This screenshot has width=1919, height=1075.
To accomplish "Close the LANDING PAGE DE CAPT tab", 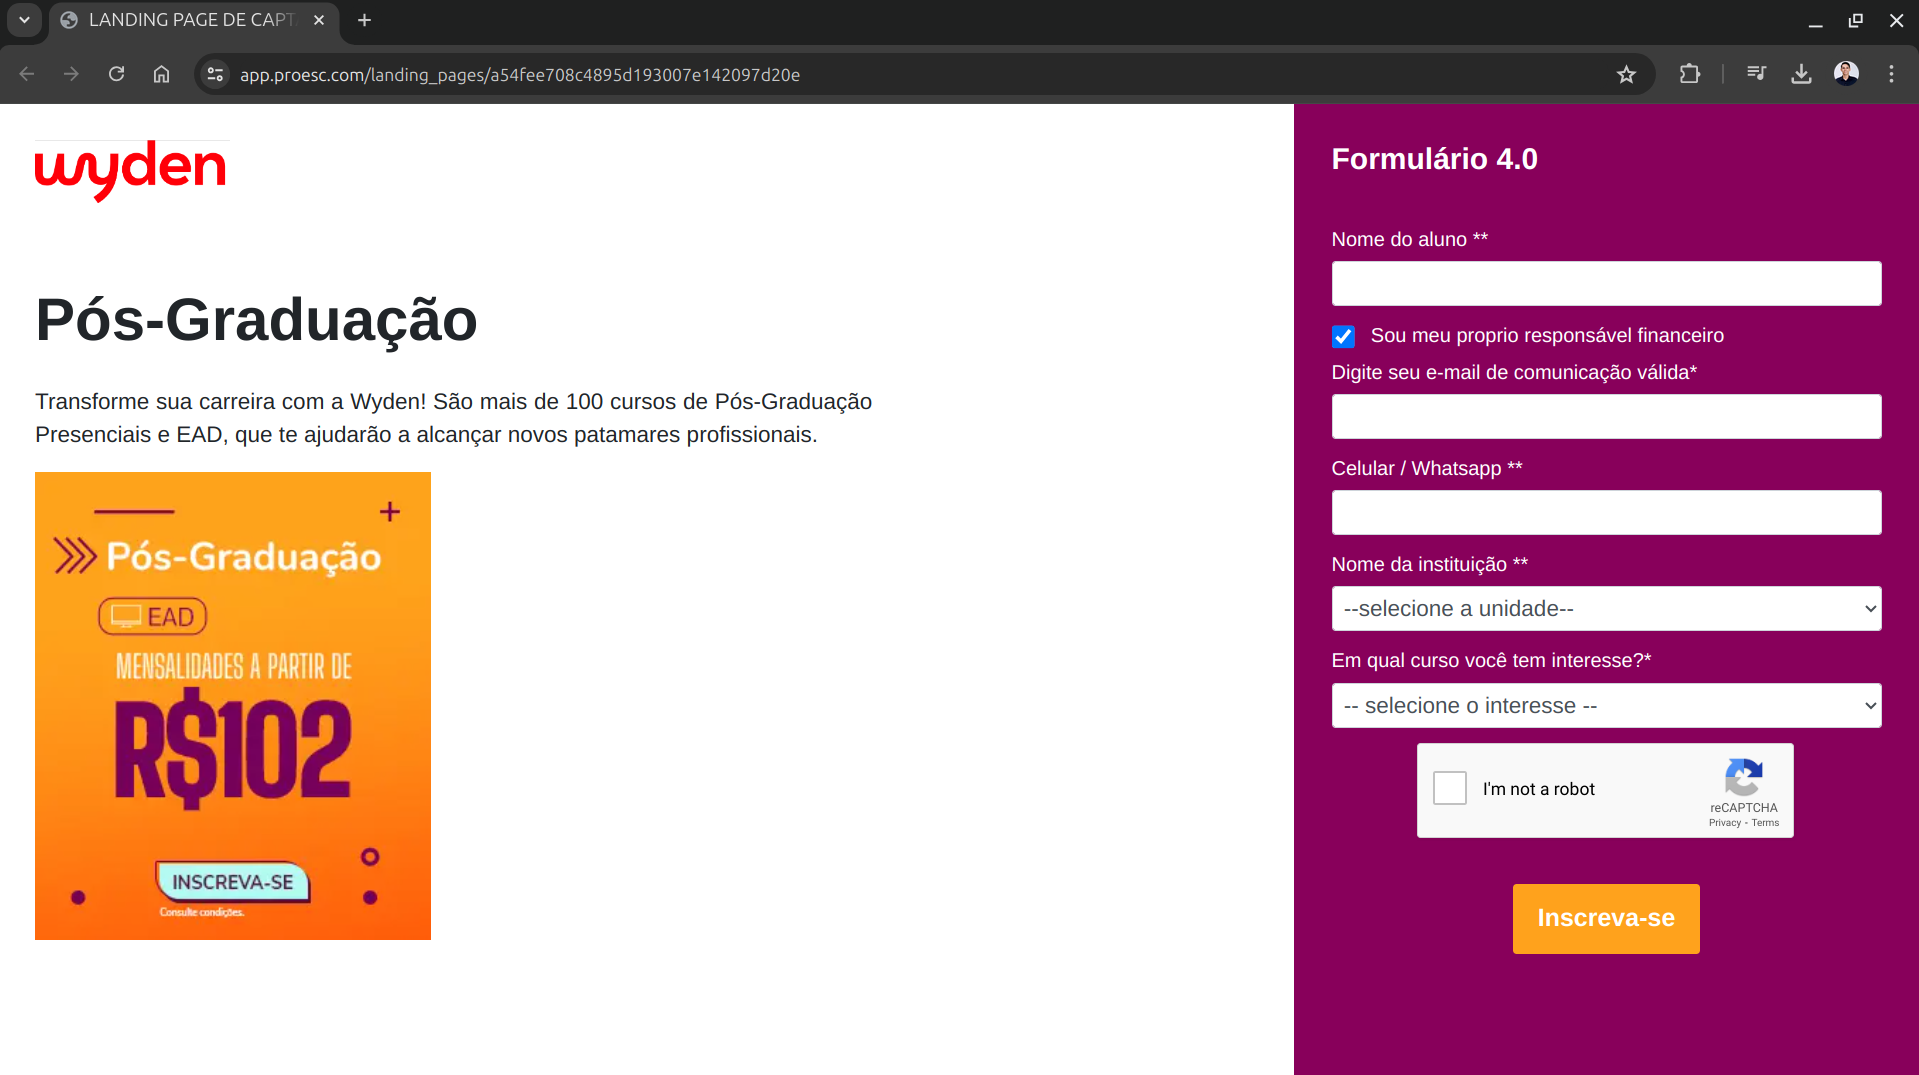I will coord(319,20).
